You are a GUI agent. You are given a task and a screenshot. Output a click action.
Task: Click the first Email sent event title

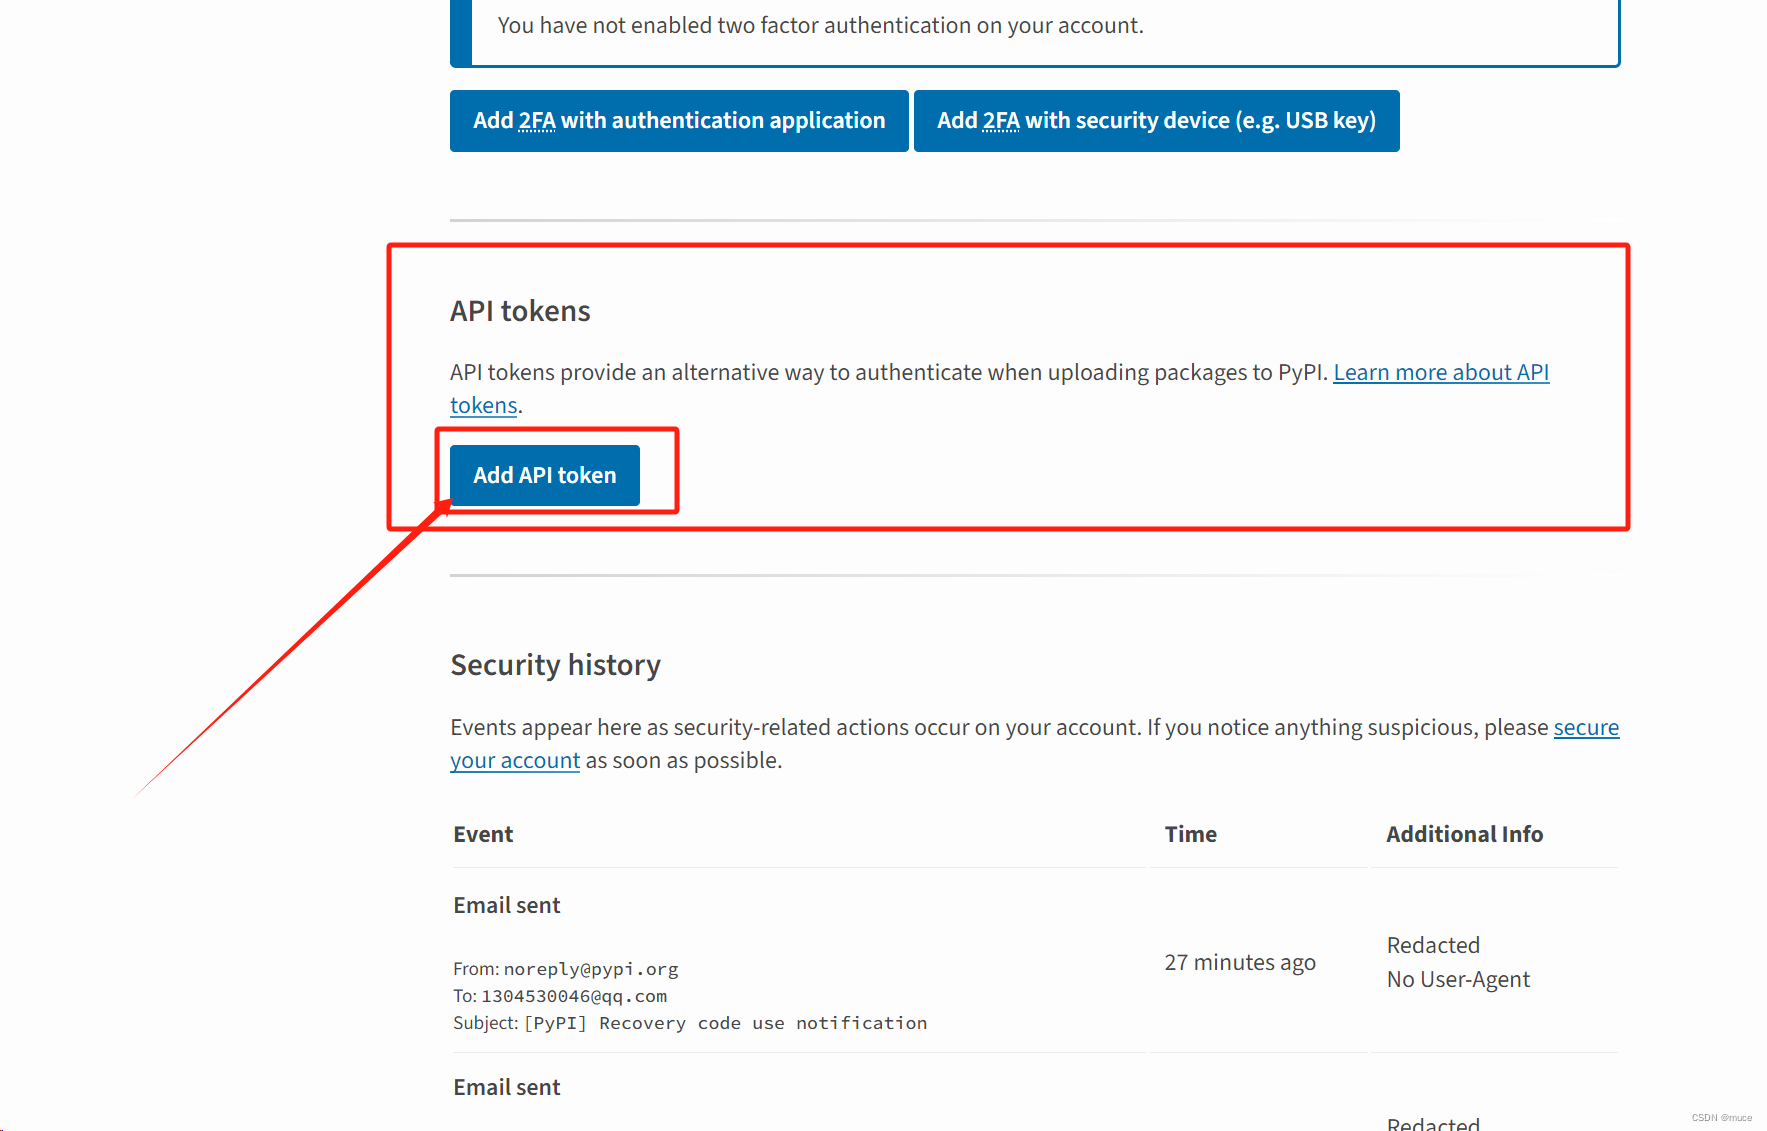coord(507,905)
